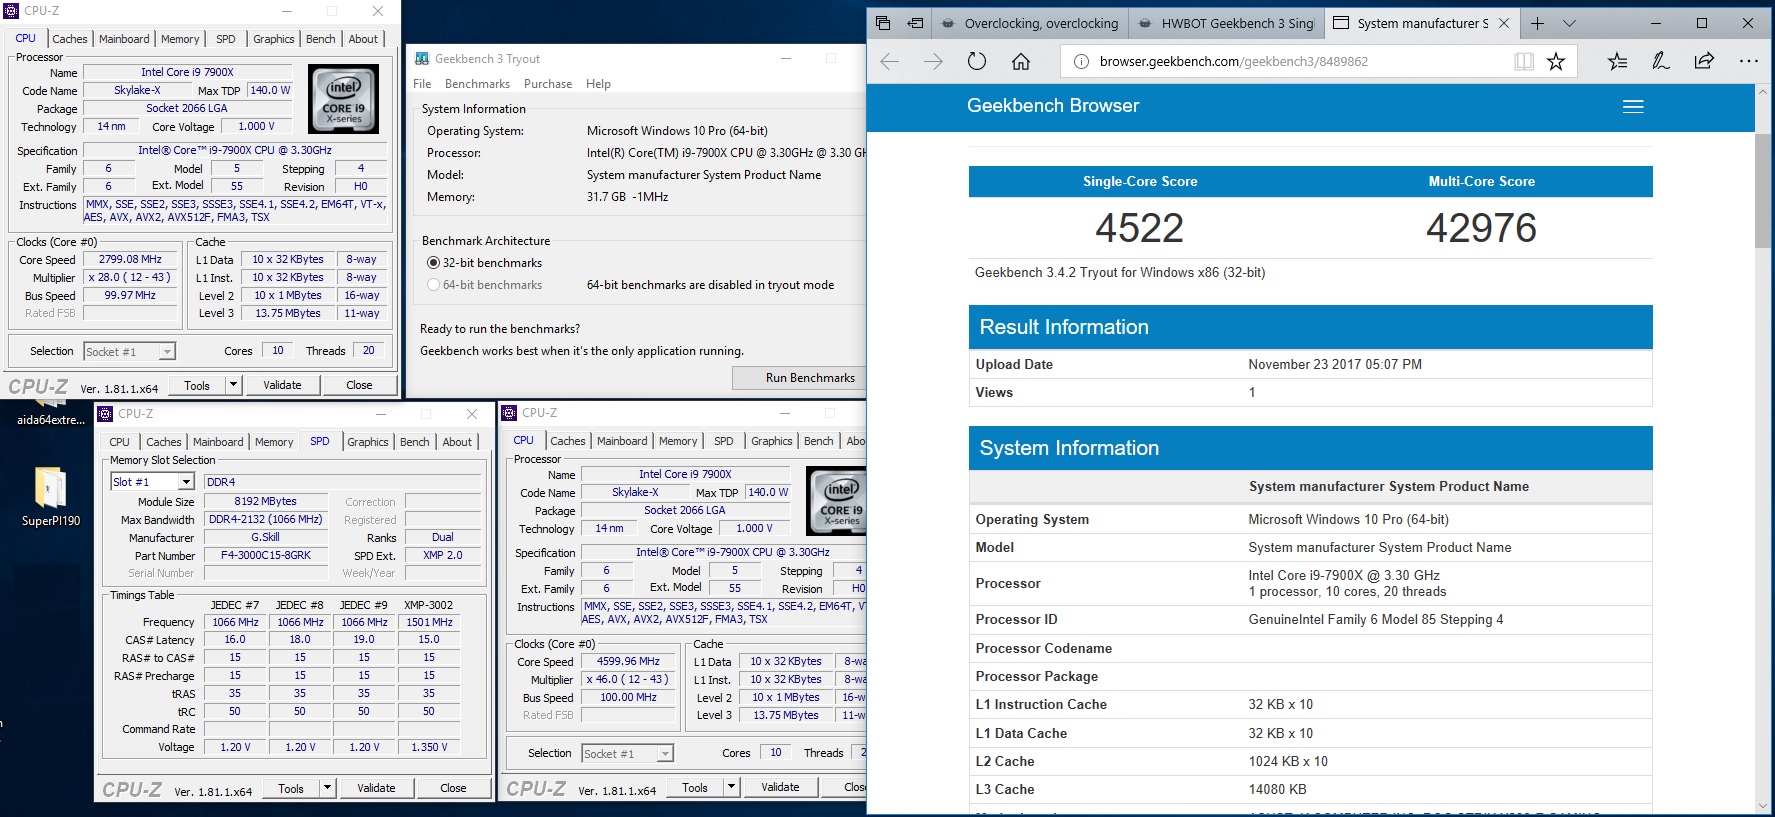Switch to the HWBOT Geekbench 3 browser tab

[x=1227, y=23]
